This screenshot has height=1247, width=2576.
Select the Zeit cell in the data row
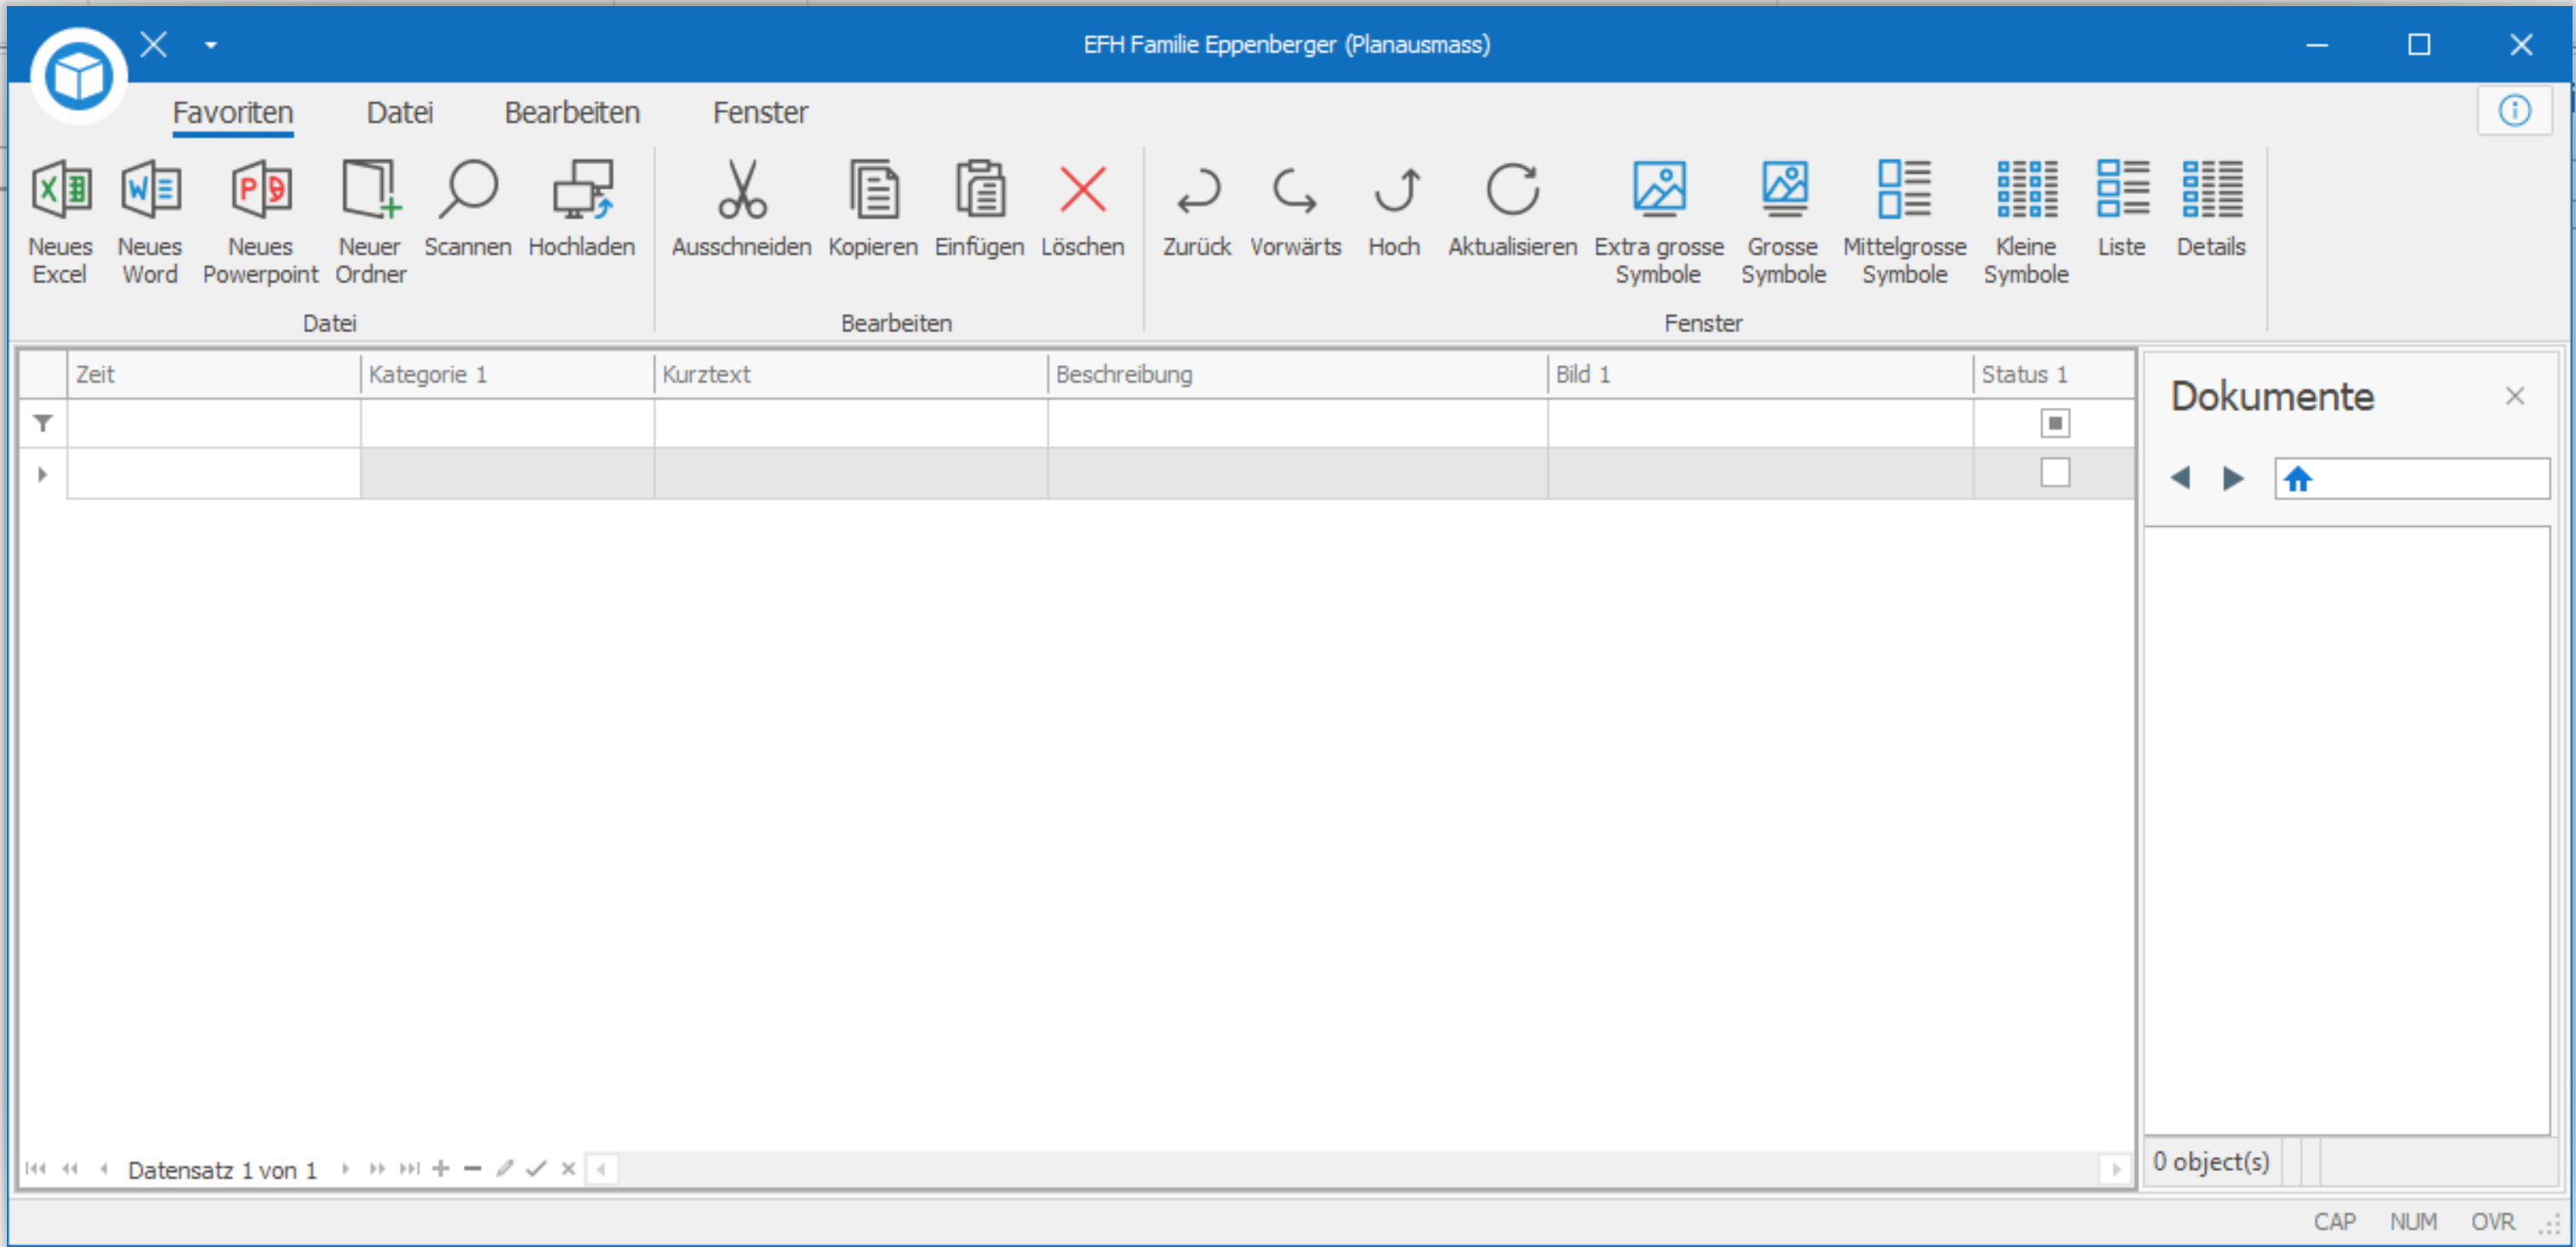coord(214,473)
